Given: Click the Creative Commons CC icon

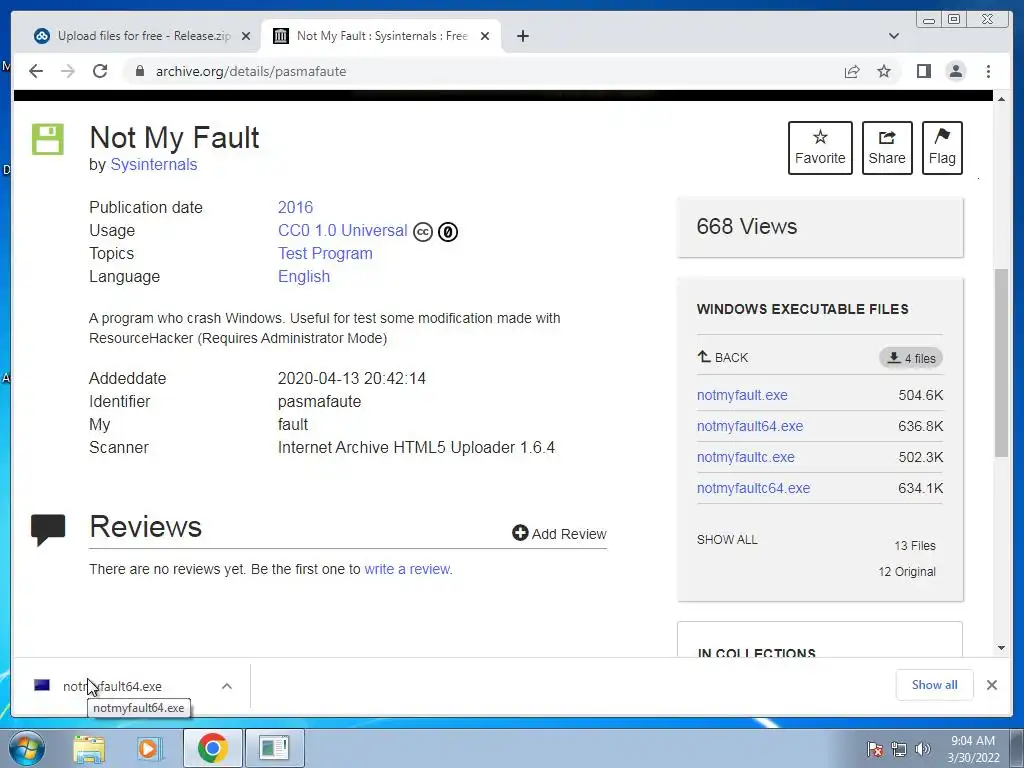Looking at the screenshot, I should (x=423, y=232).
